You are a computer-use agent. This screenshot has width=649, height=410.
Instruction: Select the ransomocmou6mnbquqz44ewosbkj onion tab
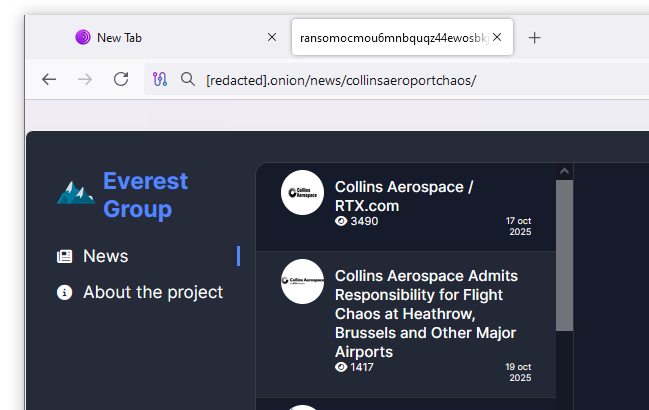(x=390, y=37)
